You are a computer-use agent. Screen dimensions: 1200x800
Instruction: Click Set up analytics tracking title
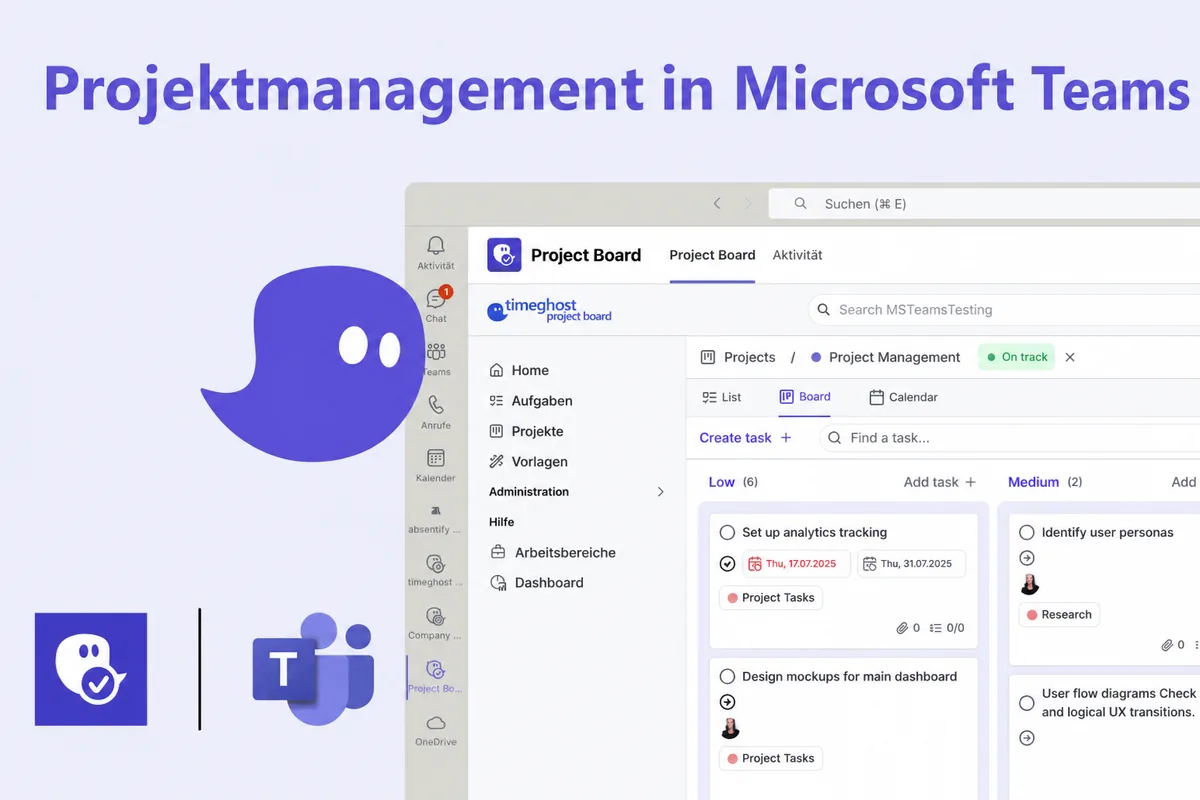[814, 533]
